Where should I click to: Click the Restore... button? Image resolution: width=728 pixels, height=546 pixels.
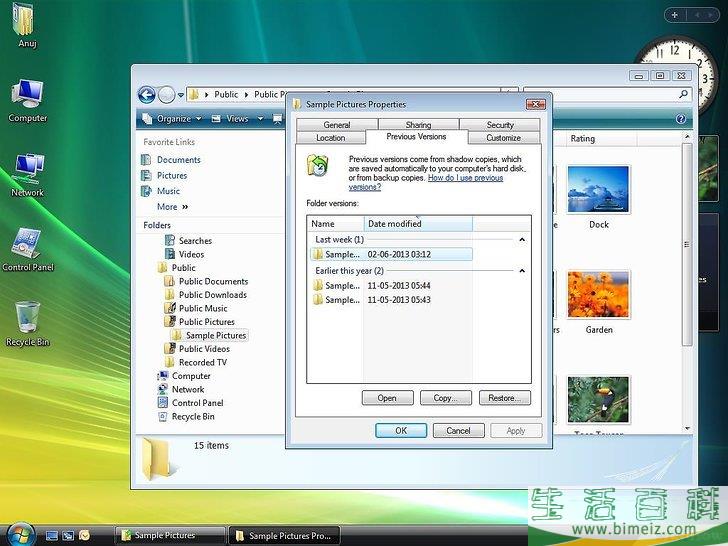(x=505, y=398)
